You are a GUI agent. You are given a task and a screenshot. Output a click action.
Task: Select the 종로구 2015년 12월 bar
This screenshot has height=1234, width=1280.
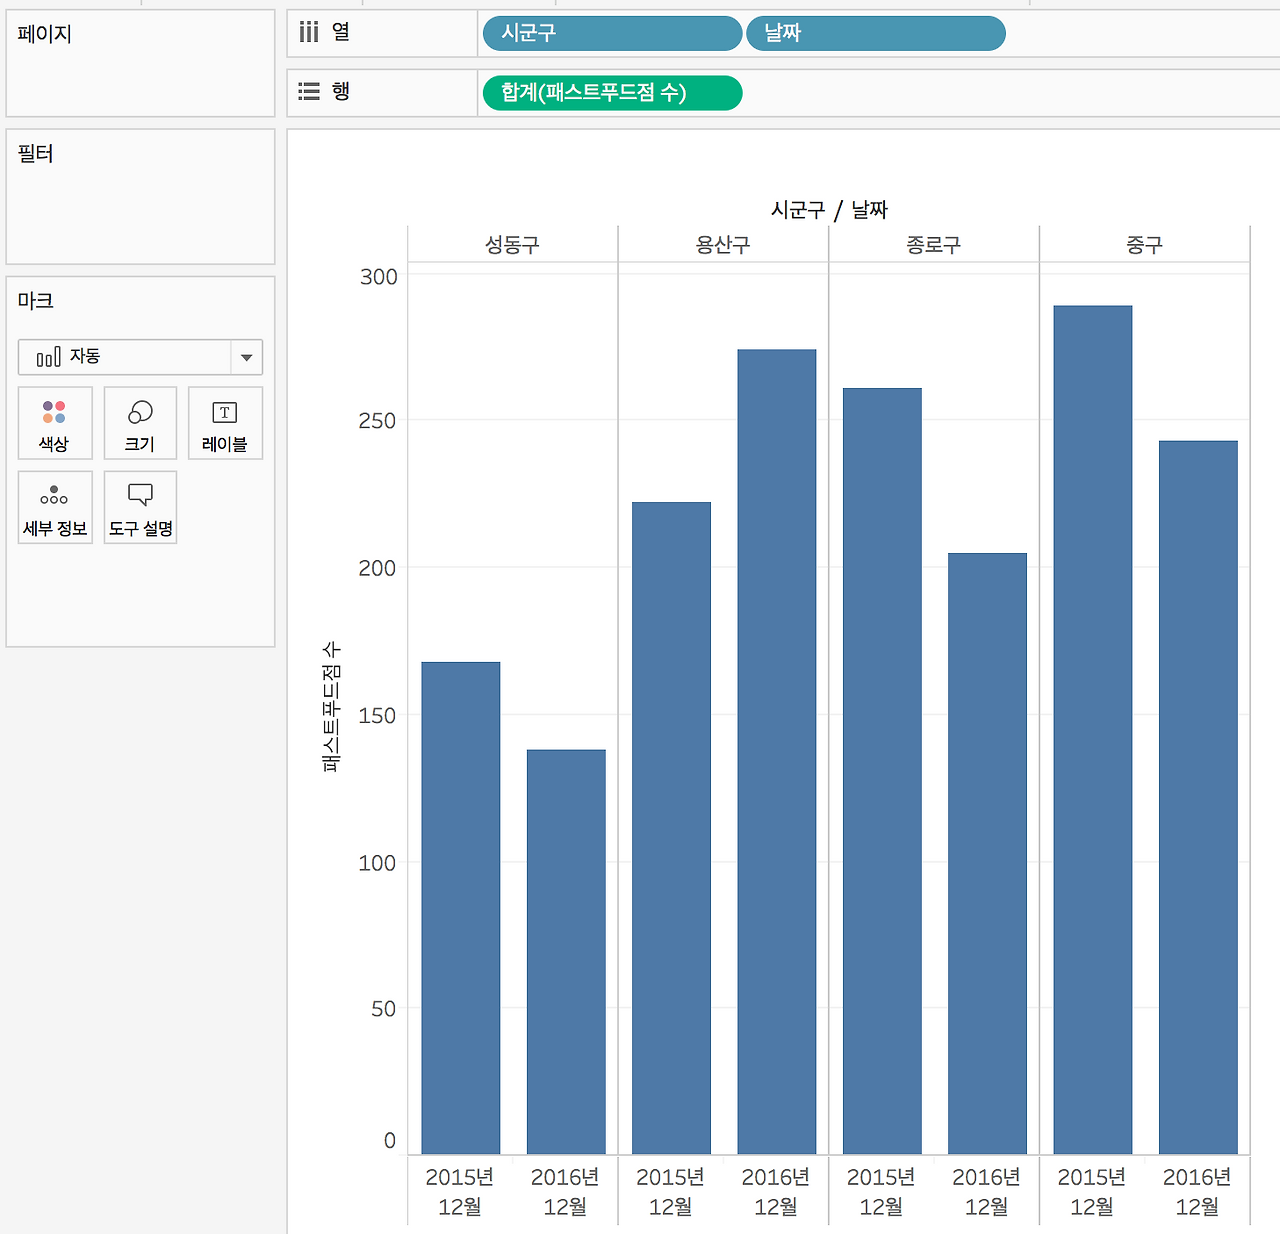(x=882, y=771)
